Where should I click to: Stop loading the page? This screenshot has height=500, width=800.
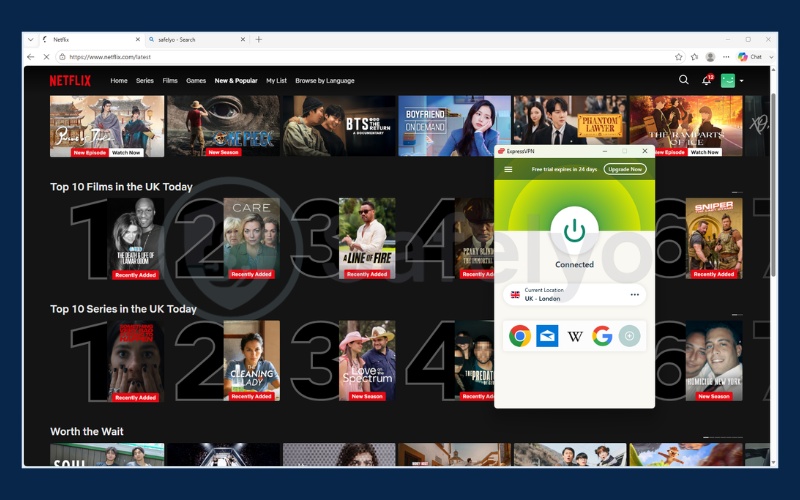point(46,57)
